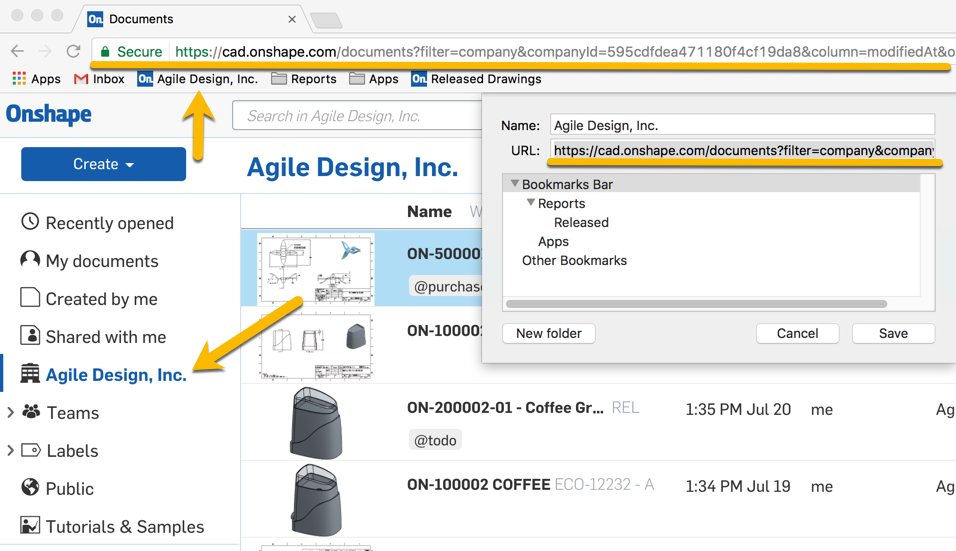The image size is (956, 551).
Task: Select Apps folder in bookmark tree
Action: (553, 241)
